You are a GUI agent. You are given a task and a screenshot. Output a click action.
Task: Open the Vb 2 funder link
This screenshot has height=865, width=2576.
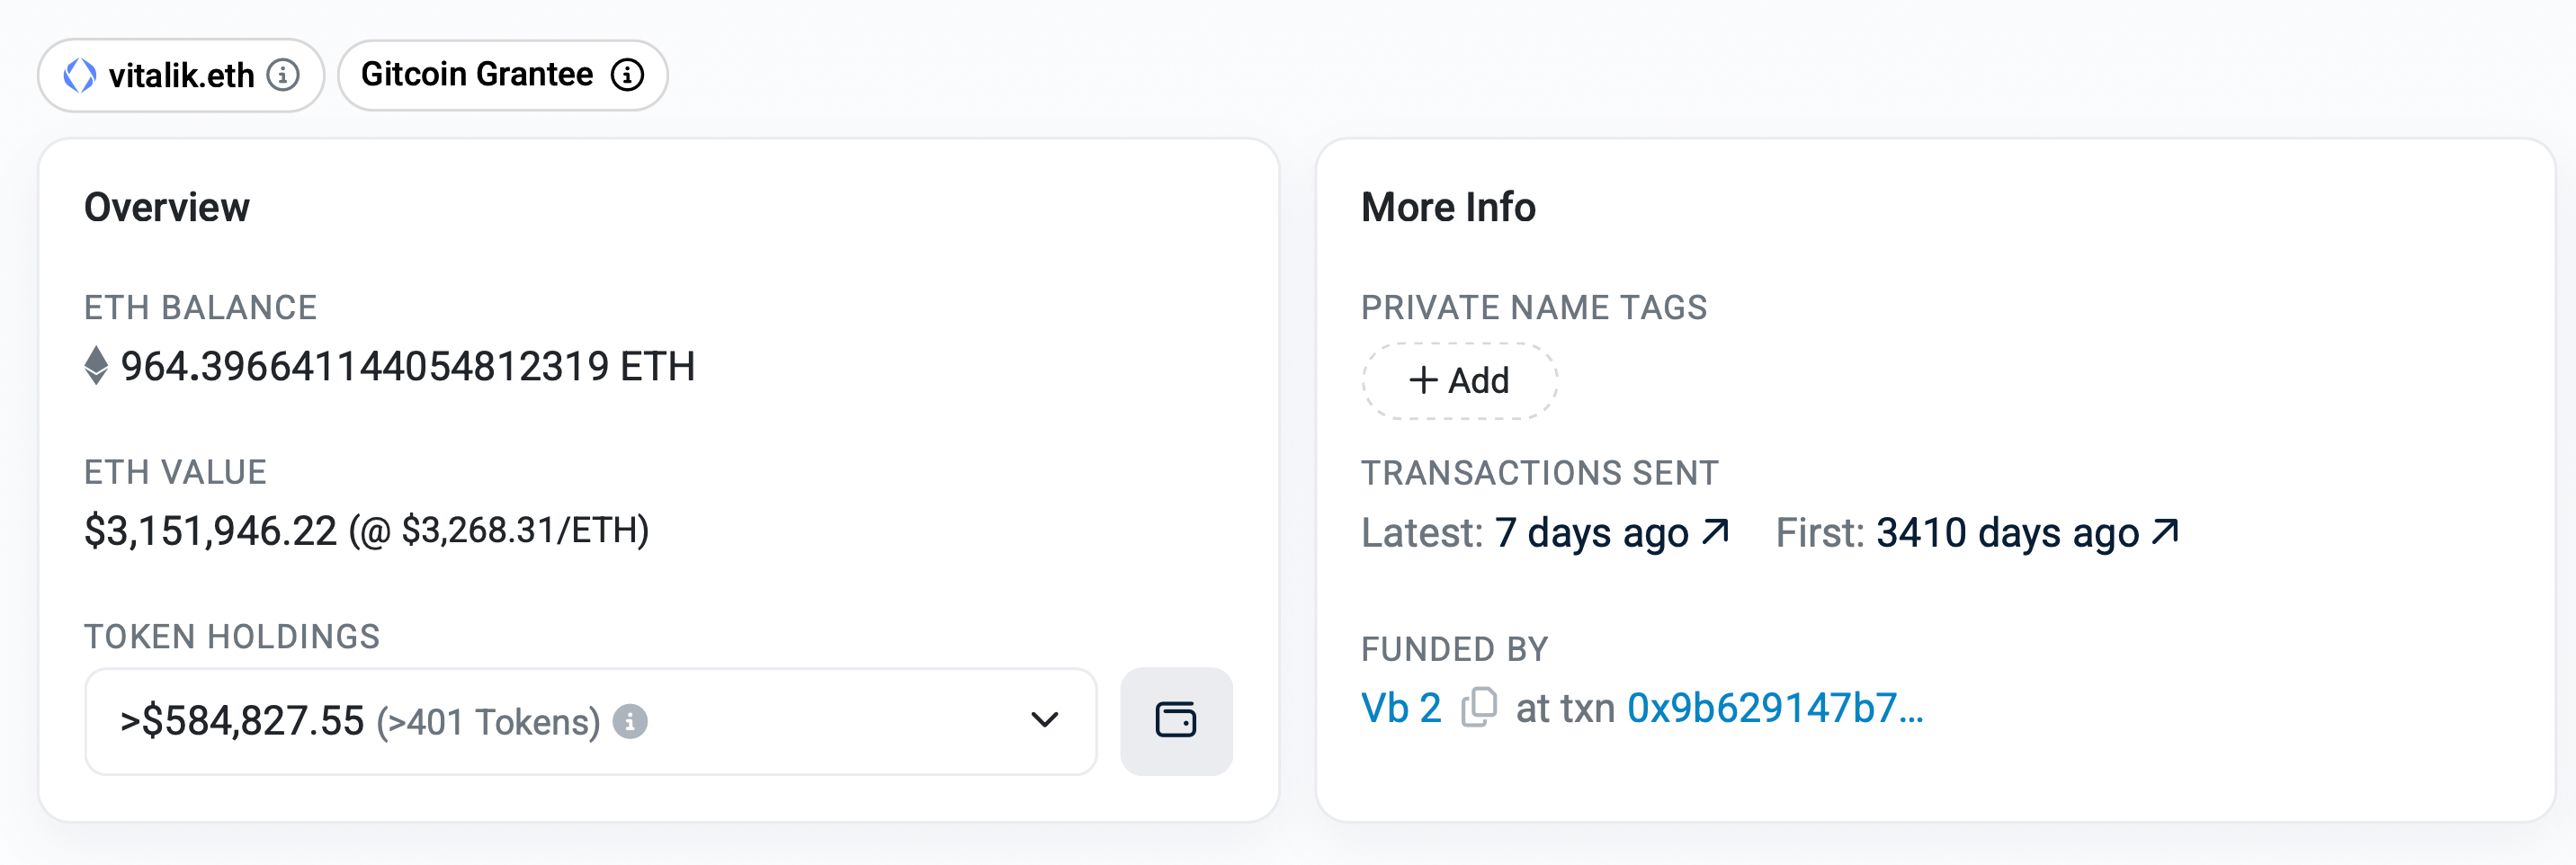point(1401,708)
